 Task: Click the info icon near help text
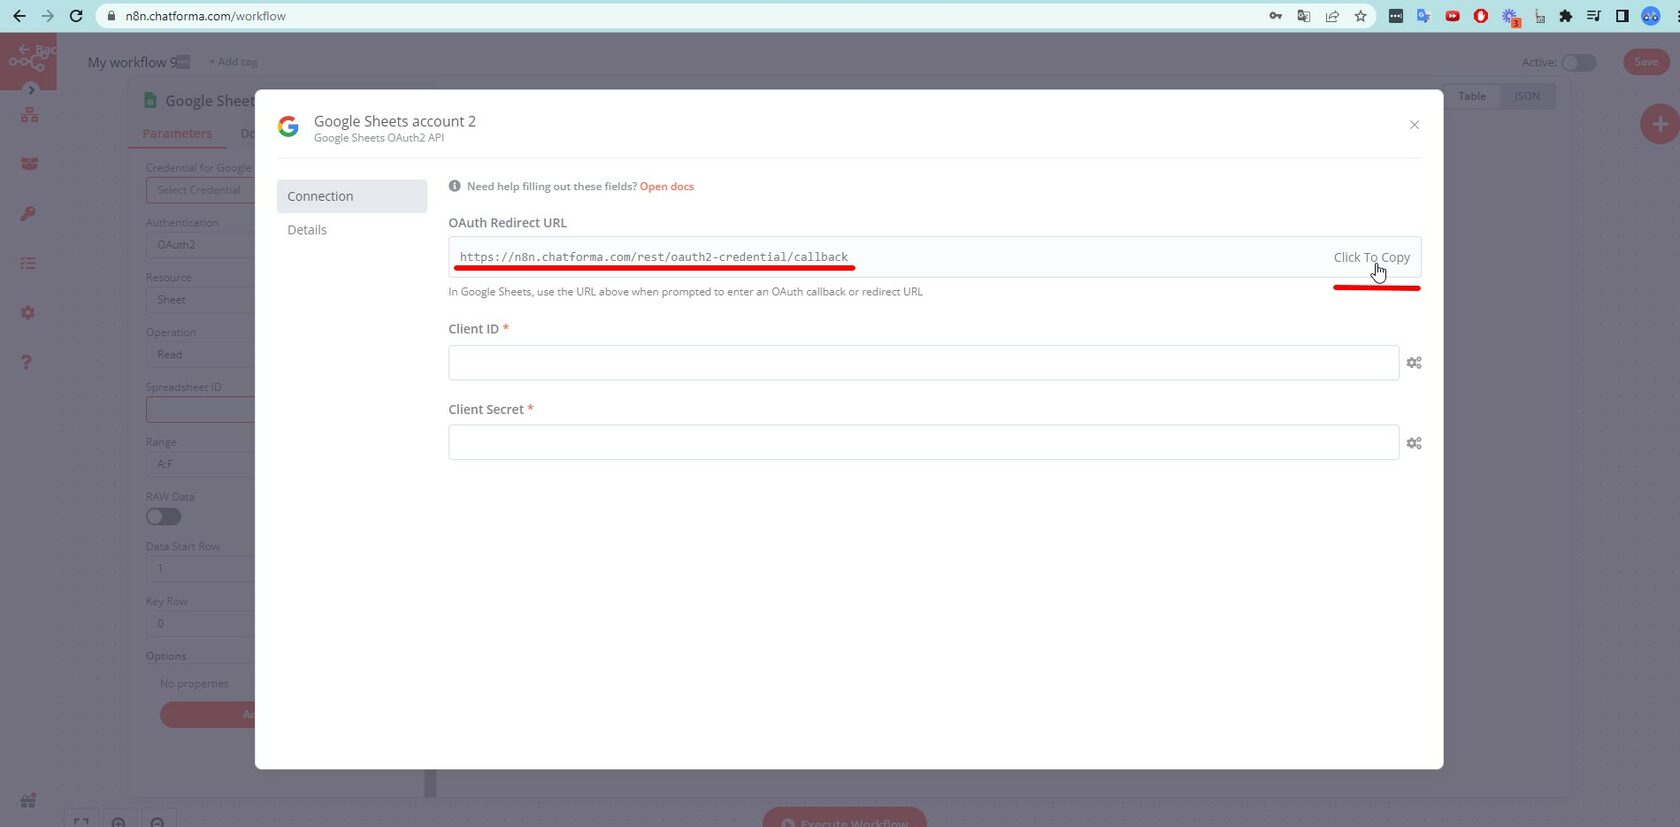pos(455,186)
